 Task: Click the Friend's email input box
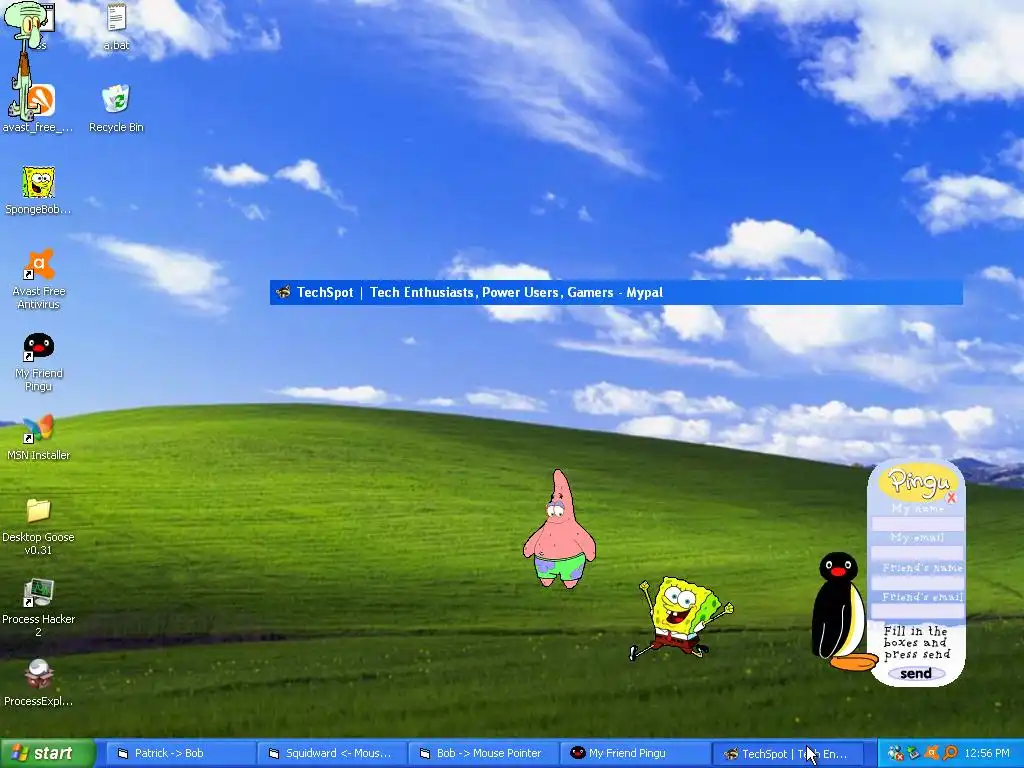point(918,611)
